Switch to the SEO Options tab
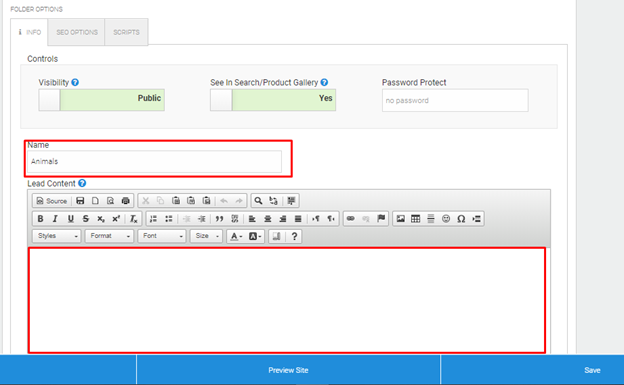Viewport: 624px width, 385px height. coord(77,32)
